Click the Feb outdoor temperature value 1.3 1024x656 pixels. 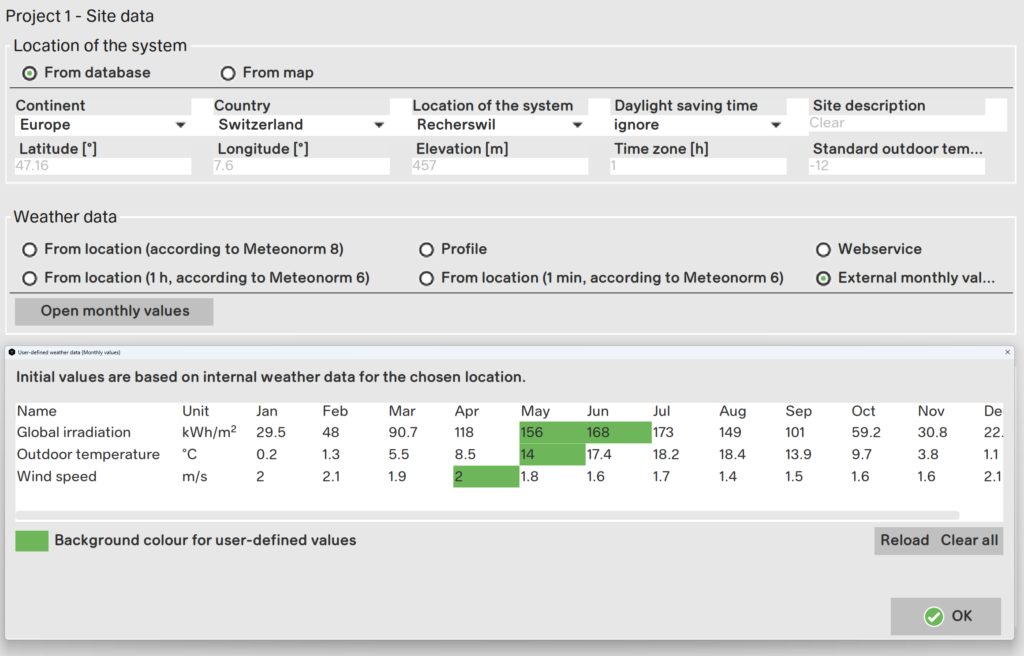331,455
